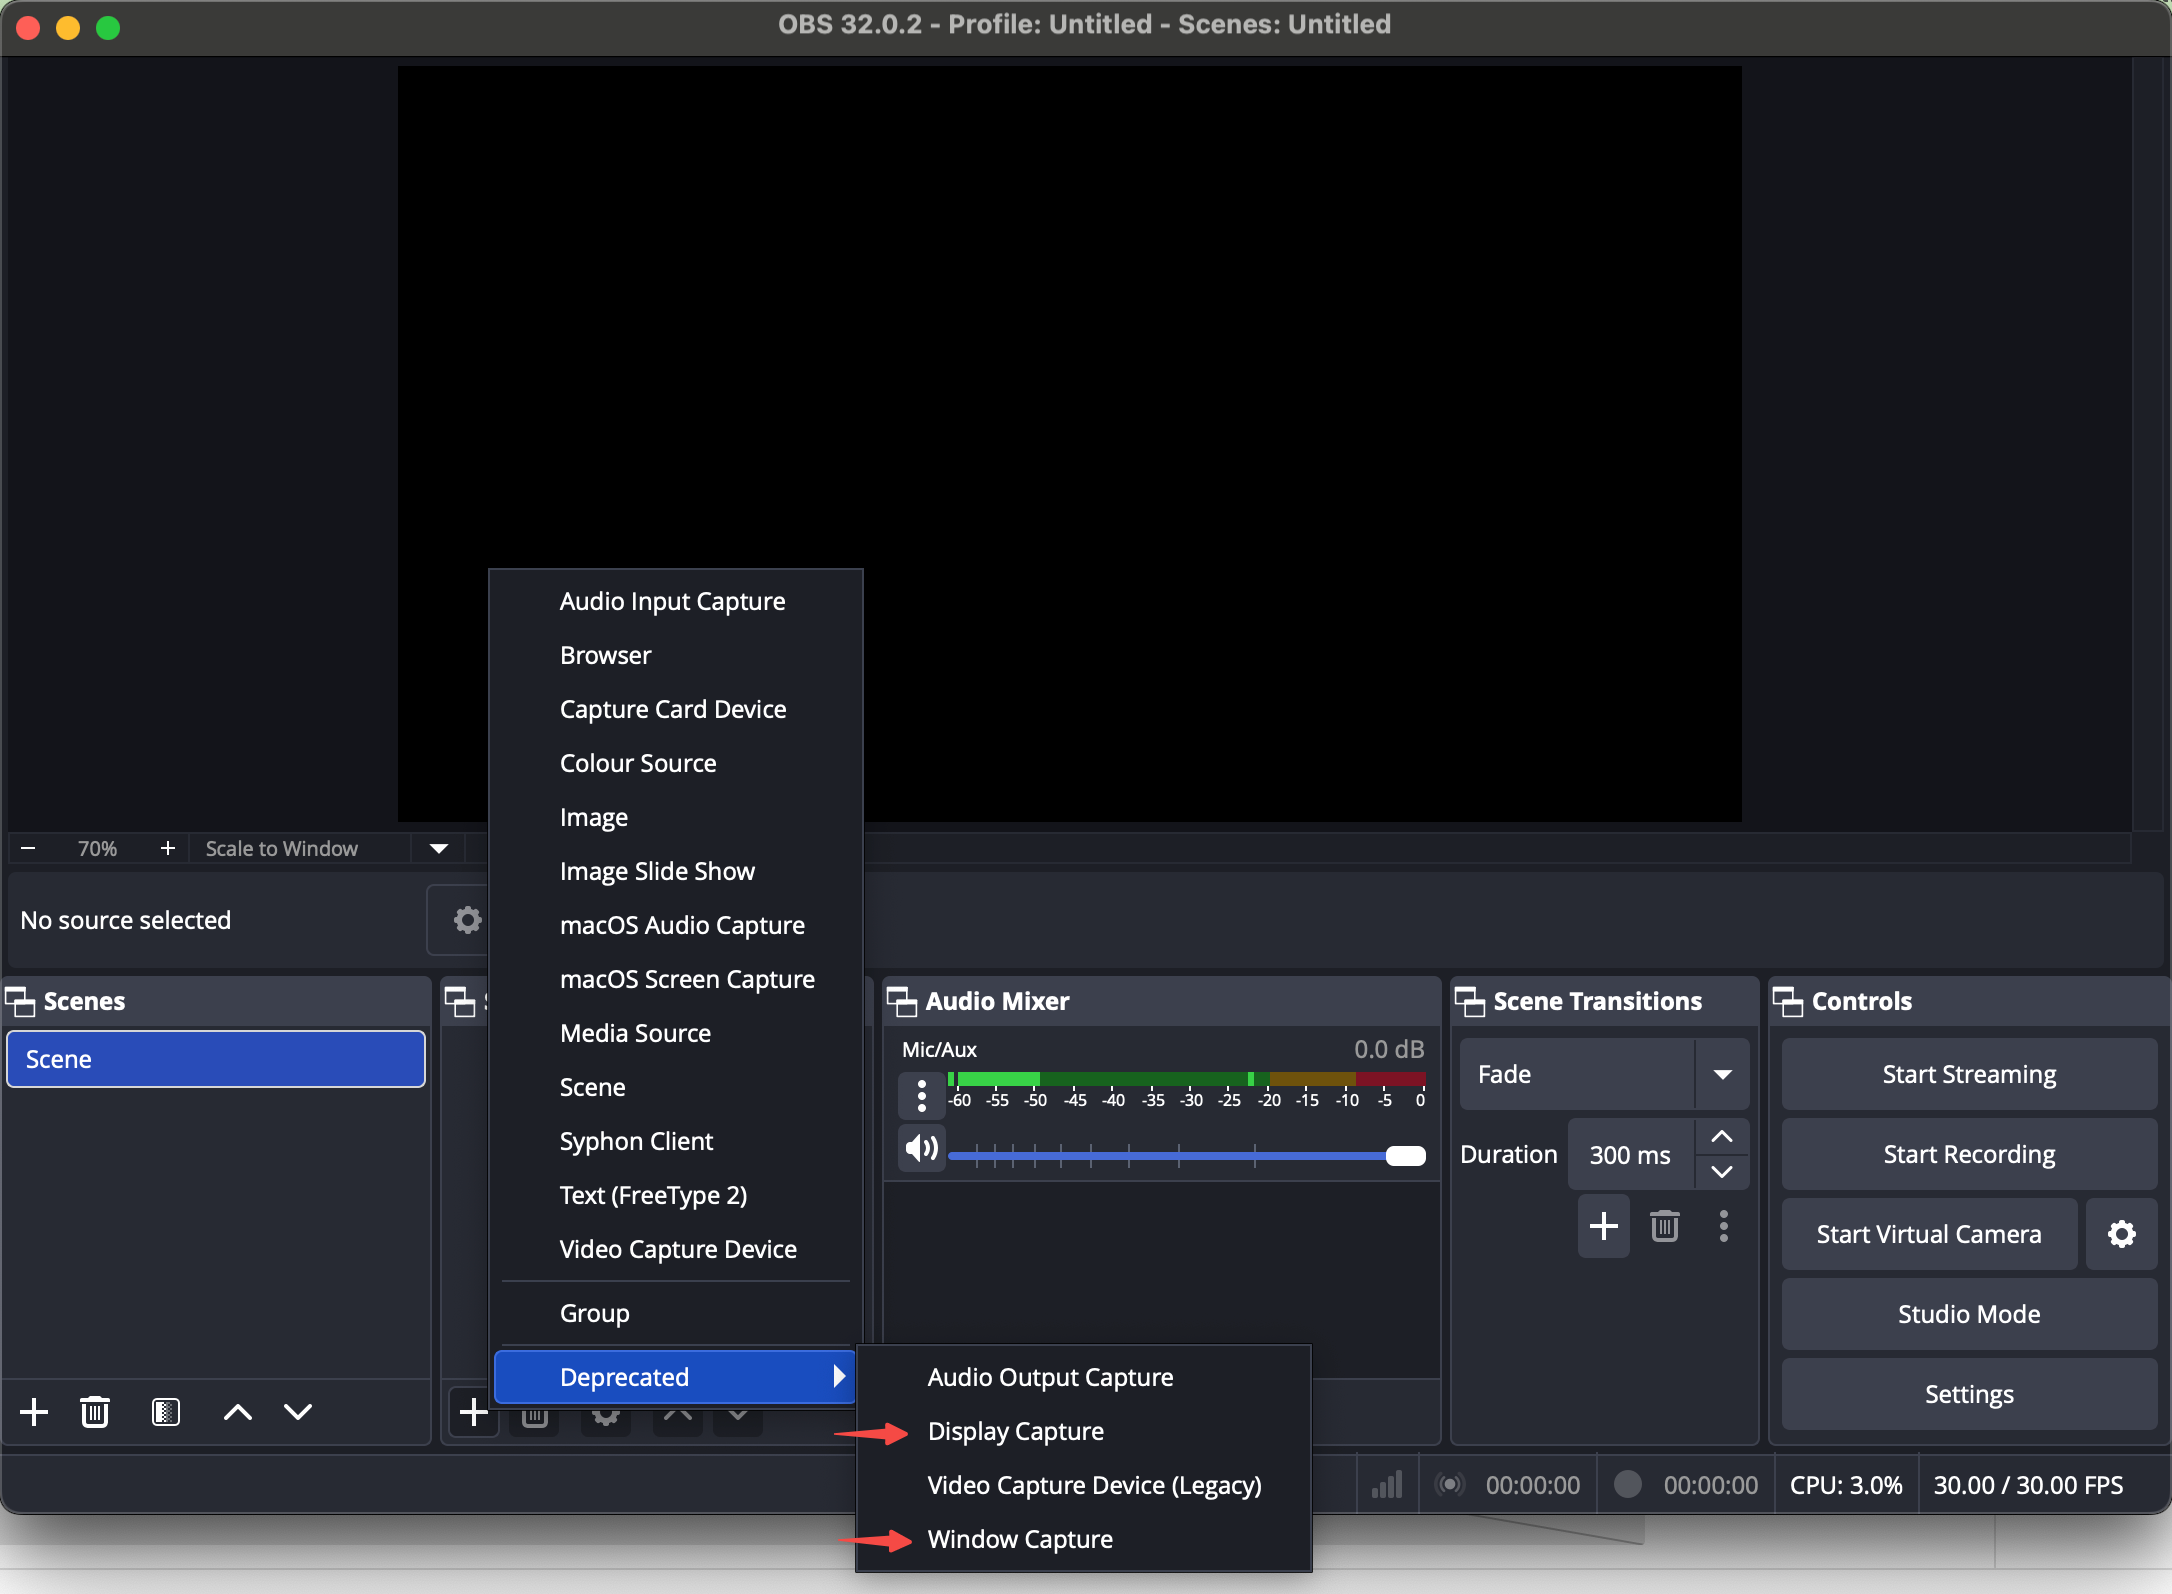Zoom the preview out with the minus control
Image resolution: width=2172 pixels, height=1594 pixels.
click(x=28, y=847)
